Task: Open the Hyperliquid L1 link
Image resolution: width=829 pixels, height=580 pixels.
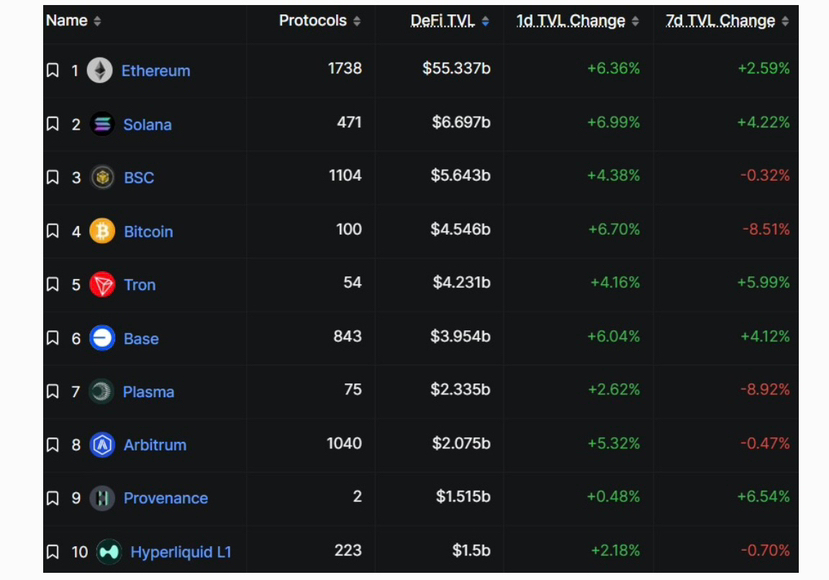Action: tap(181, 552)
